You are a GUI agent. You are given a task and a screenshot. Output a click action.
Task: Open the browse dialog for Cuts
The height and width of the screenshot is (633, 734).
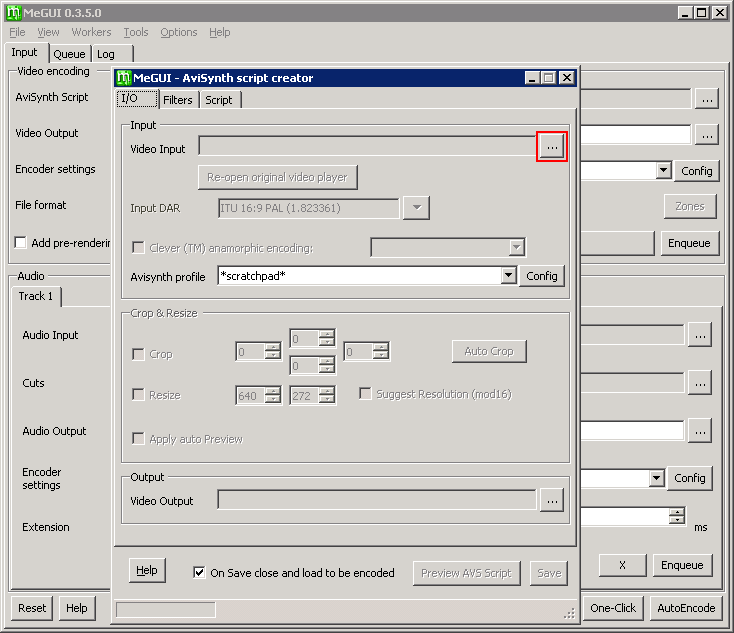click(700, 382)
